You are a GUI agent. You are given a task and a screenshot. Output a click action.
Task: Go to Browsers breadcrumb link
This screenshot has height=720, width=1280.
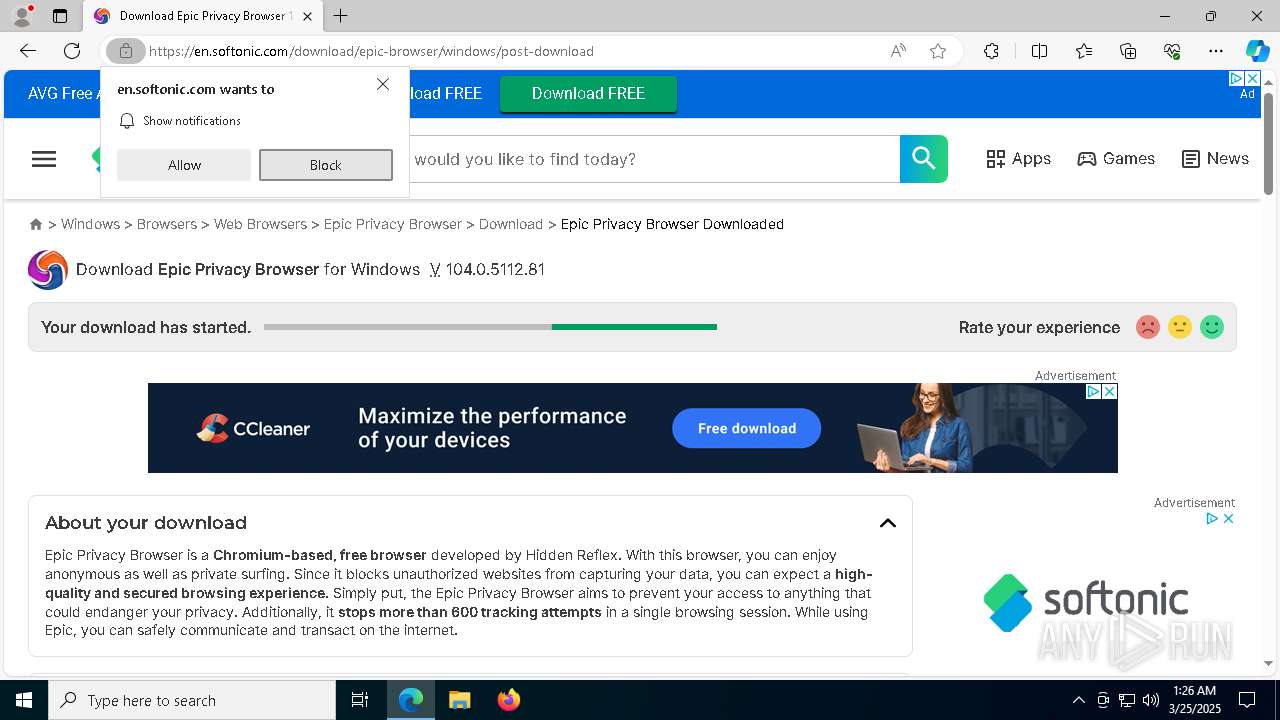pos(167,224)
